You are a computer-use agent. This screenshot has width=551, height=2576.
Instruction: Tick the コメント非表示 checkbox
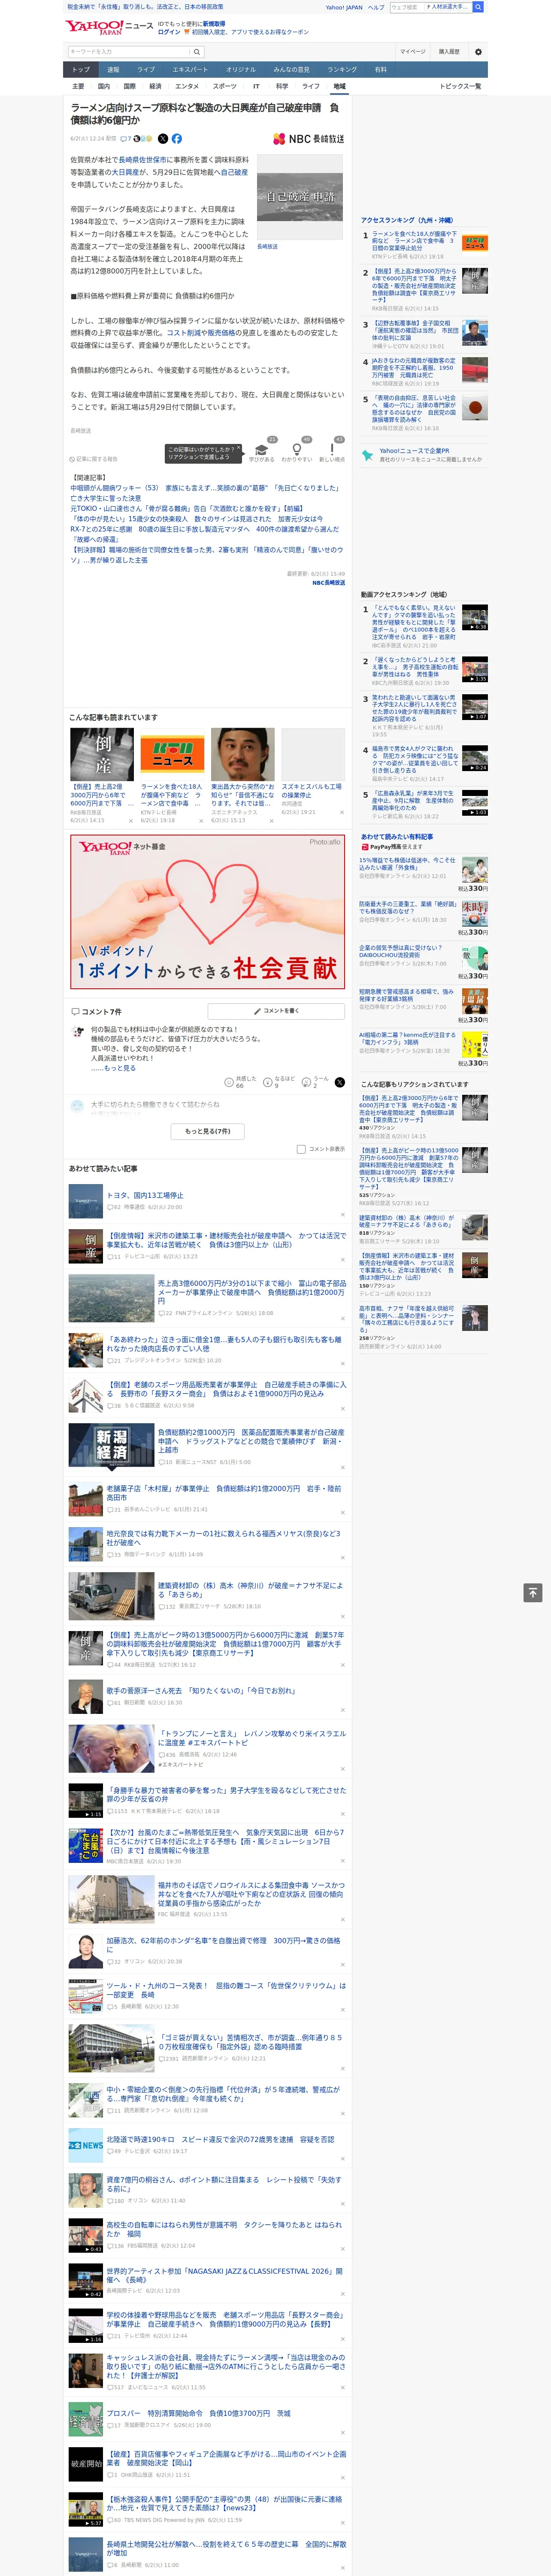pyautogui.click(x=301, y=1149)
